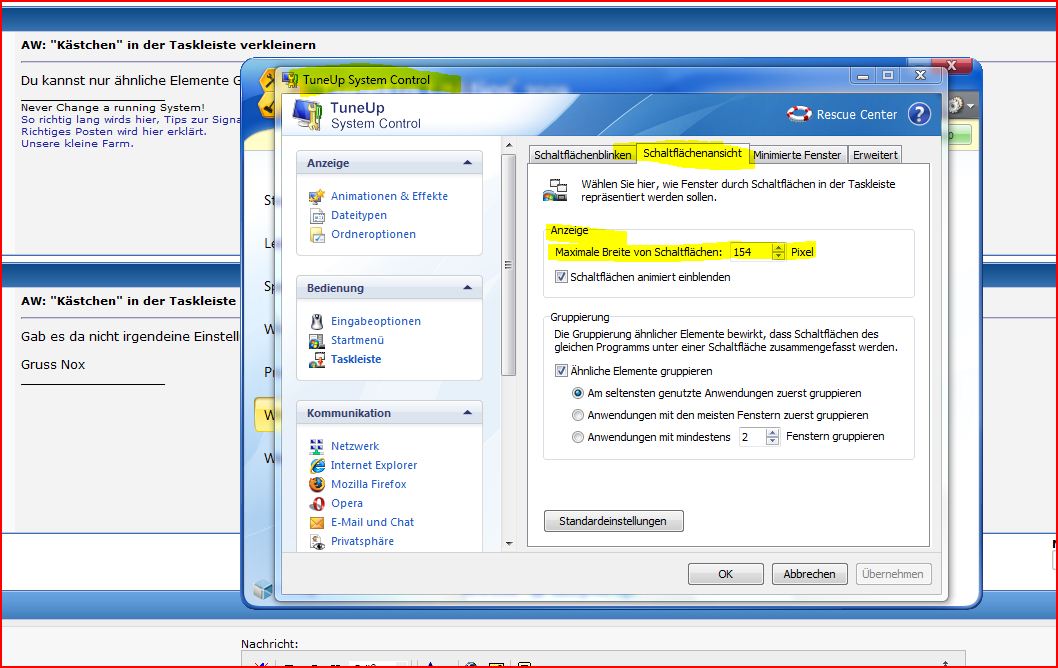Click forum link 'Unsere kleine Farm'
Viewport: 1058px width, 668px height.
78,144
